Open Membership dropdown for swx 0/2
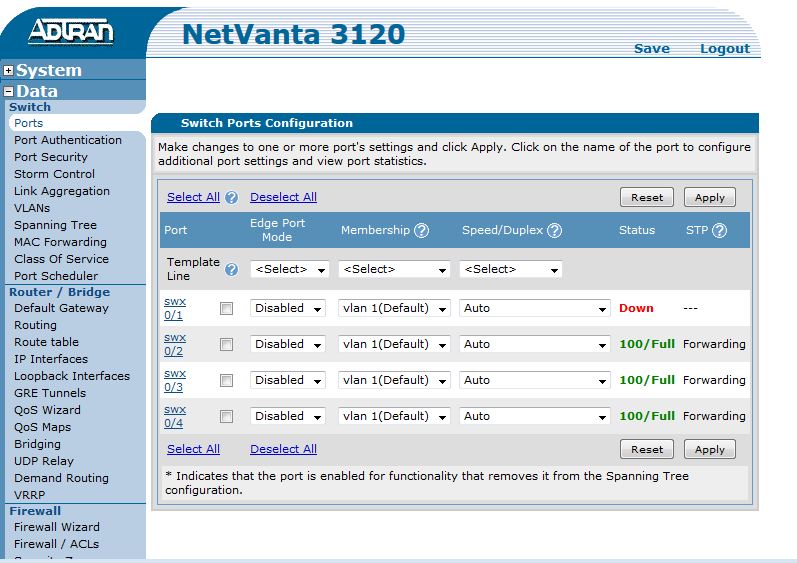797x563 pixels. (x=394, y=345)
